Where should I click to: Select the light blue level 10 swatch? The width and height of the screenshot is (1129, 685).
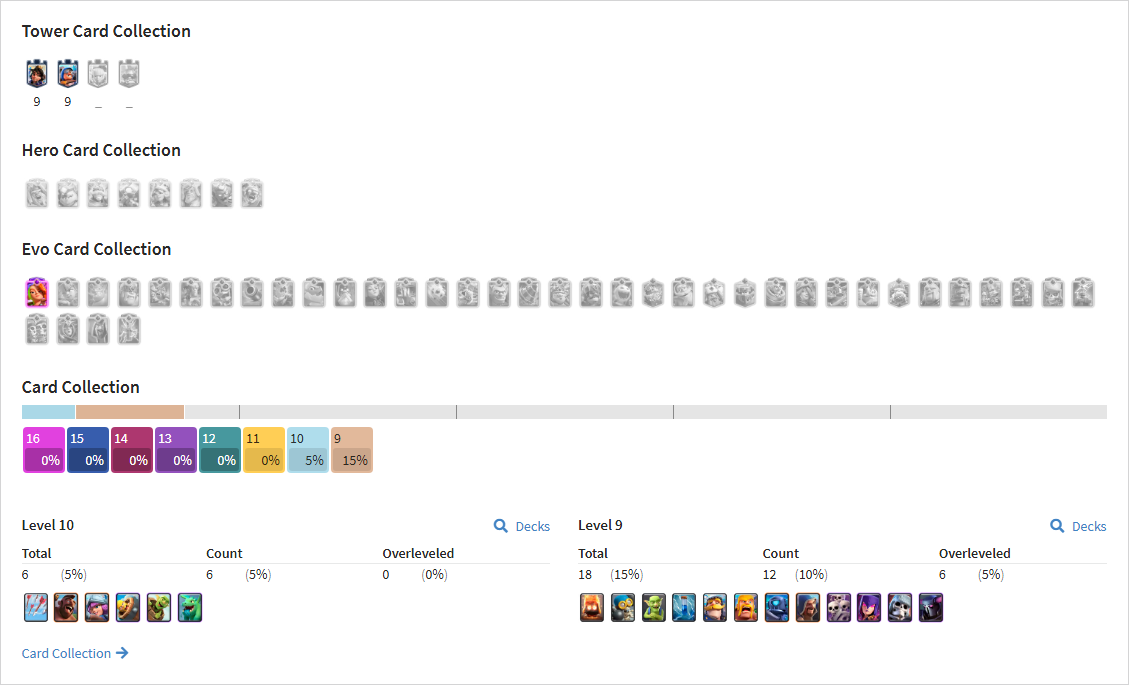coord(308,450)
